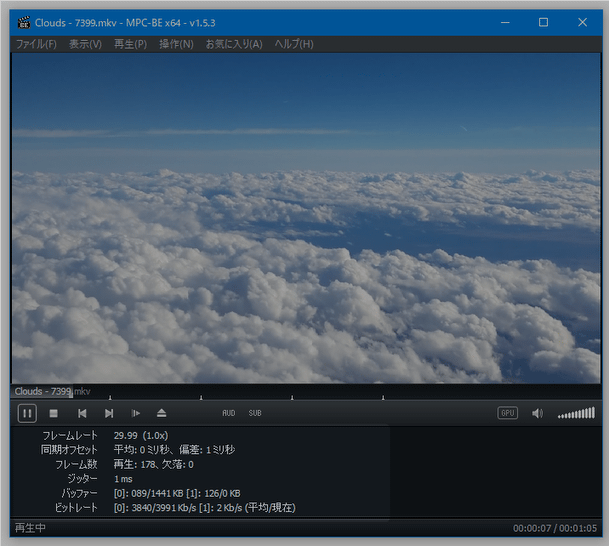The image size is (609, 546).
Task: Adjust the volume level slider
Action: click(x=576, y=413)
